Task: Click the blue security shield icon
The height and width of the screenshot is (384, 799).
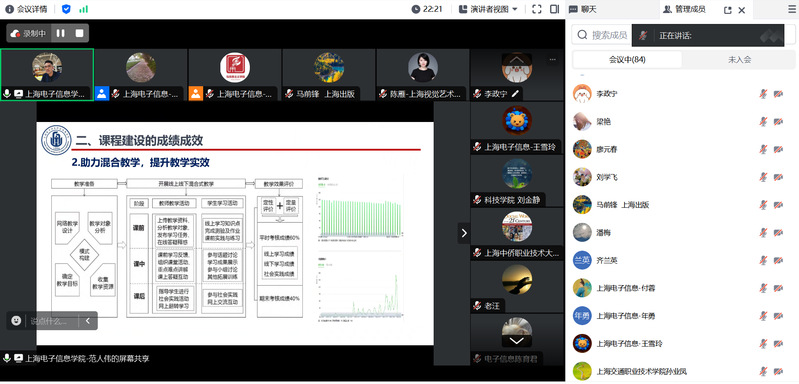Action: click(x=66, y=9)
